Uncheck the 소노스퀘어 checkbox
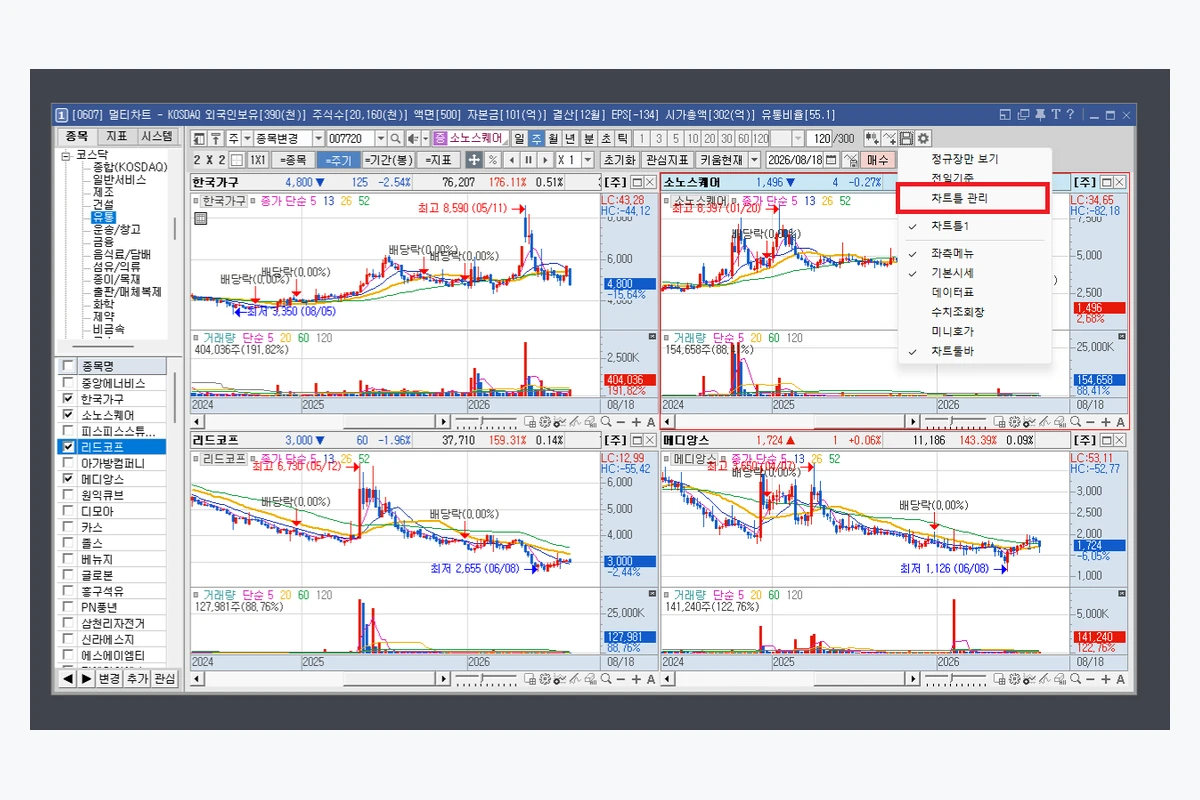This screenshot has width=1200, height=800. point(68,415)
